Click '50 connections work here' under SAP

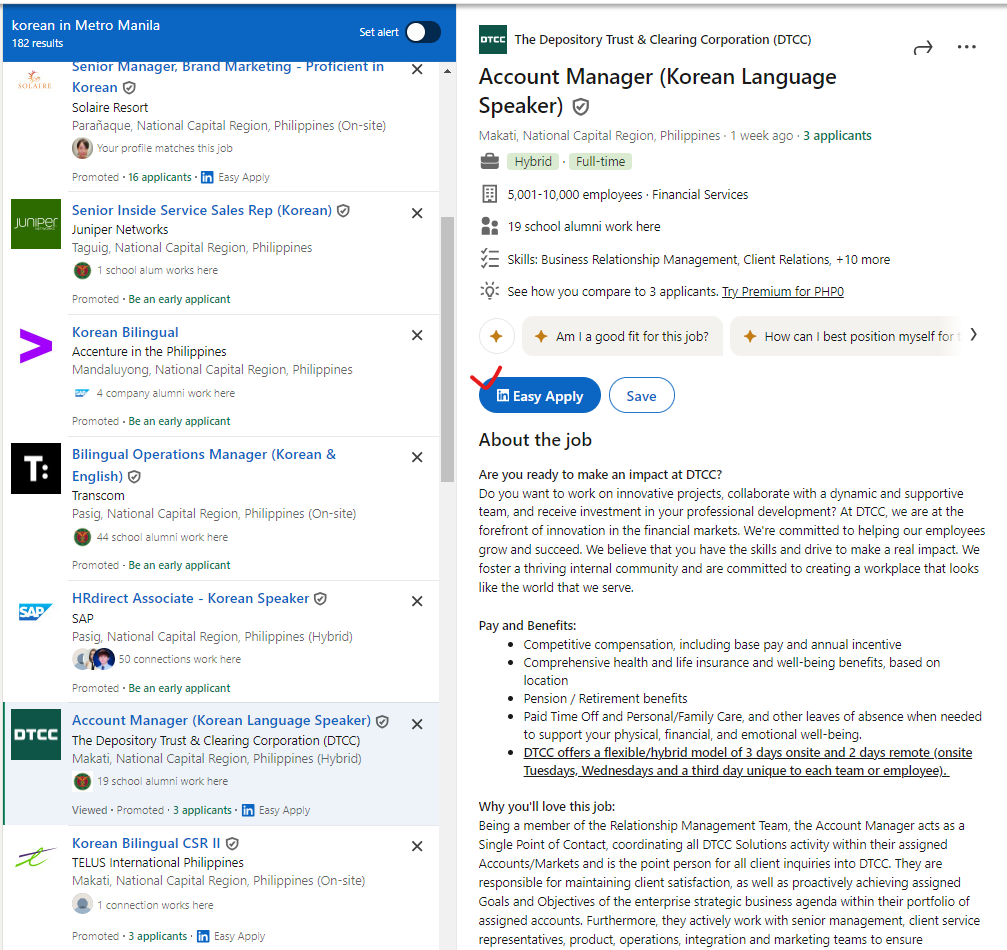[180, 659]
